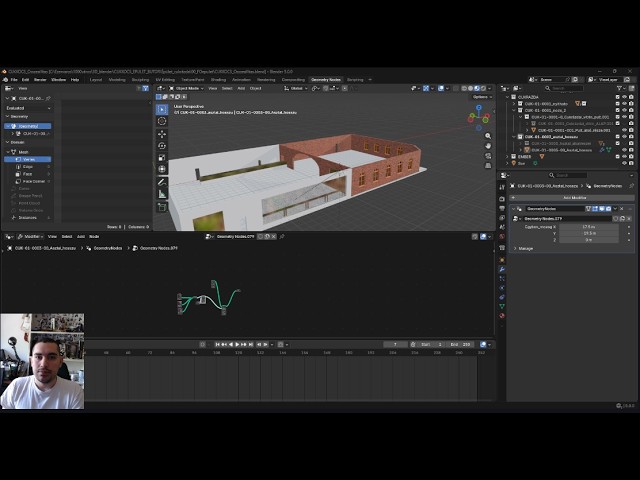Open the Modifiers wrench properties tab
Viewport: 640px width, 480px height.
click(502, 269)
